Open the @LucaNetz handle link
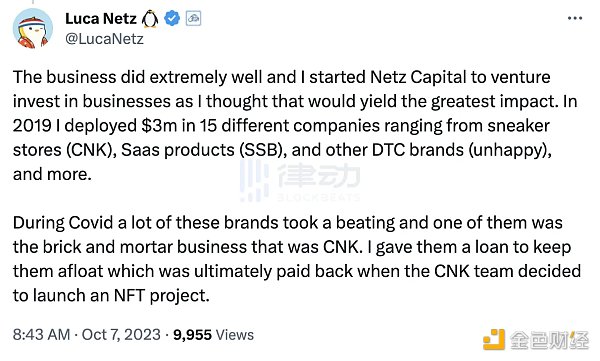The image size is (600, 361). pyautogui.click(x=104, y=39)
